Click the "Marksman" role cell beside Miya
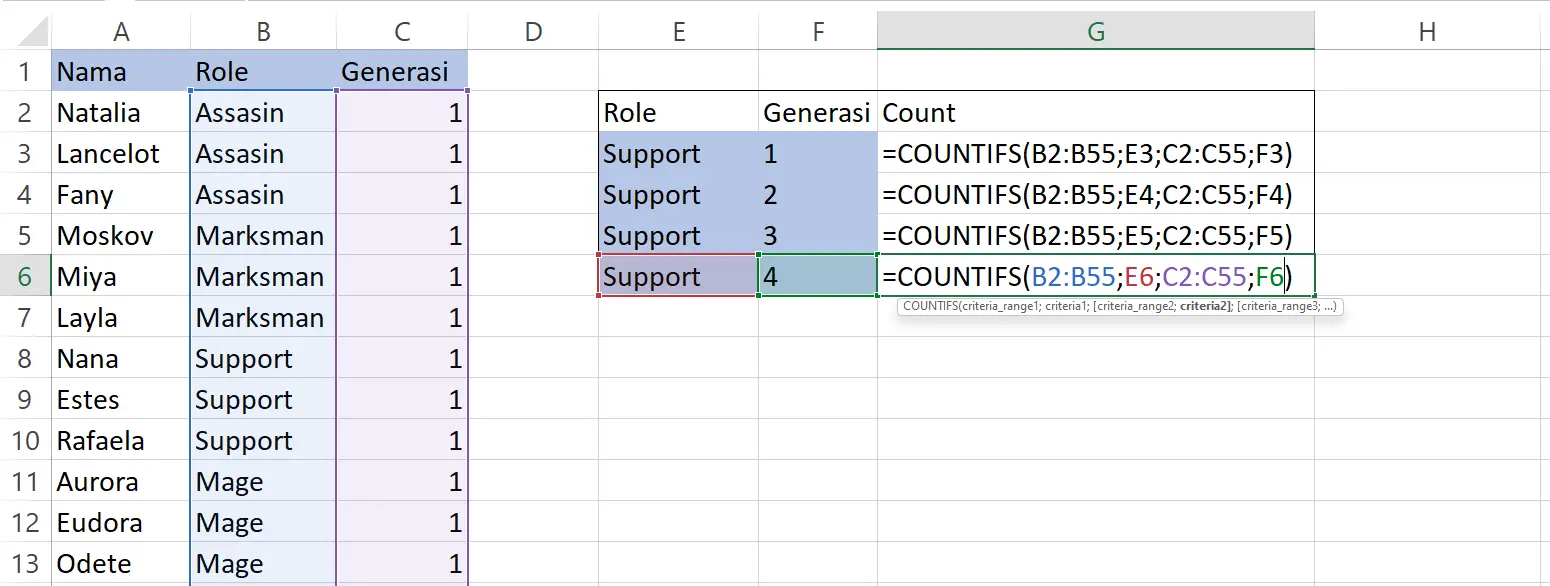This screenshot has width=1550, height=586. pyautogui.click(x=263, y=277)
